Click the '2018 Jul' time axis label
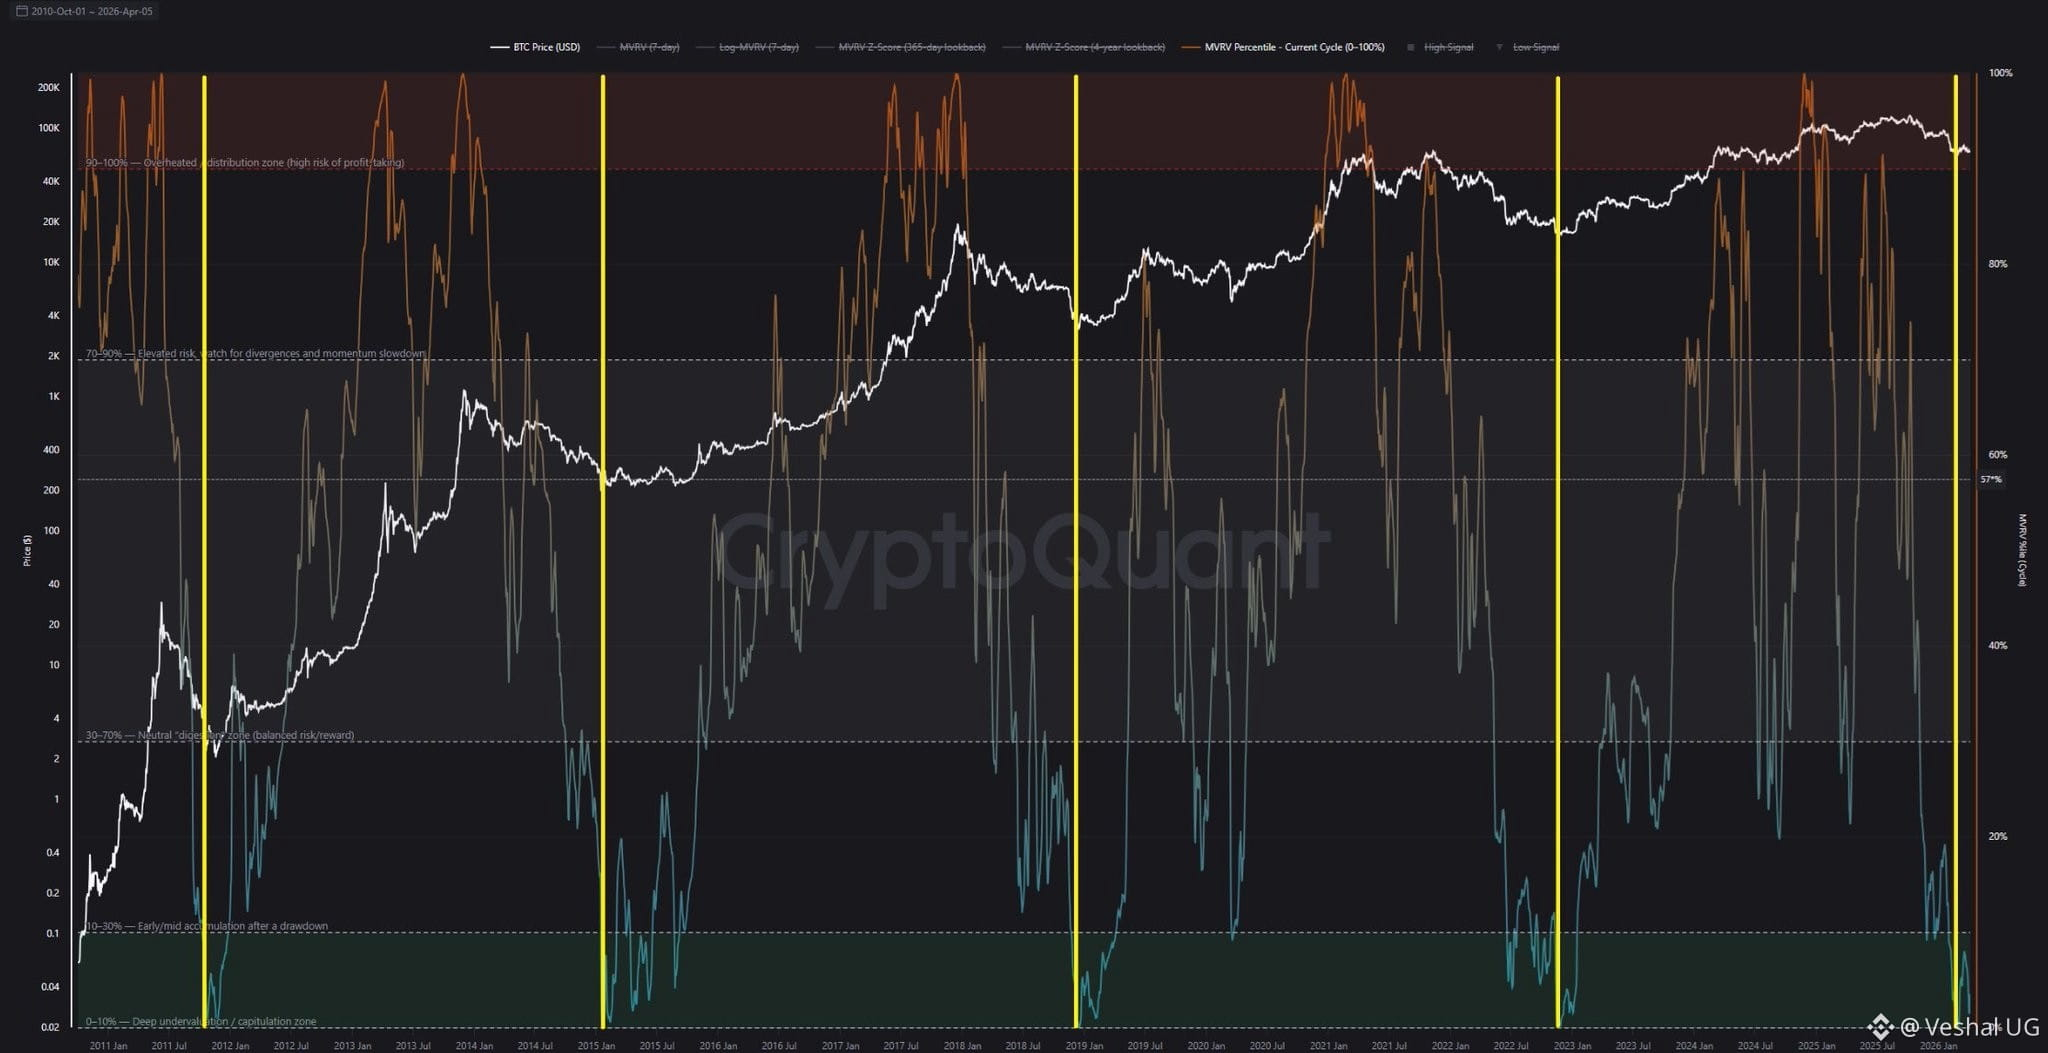The width and height of the screenshot is (2048, 1053). coord(1023,1046)
